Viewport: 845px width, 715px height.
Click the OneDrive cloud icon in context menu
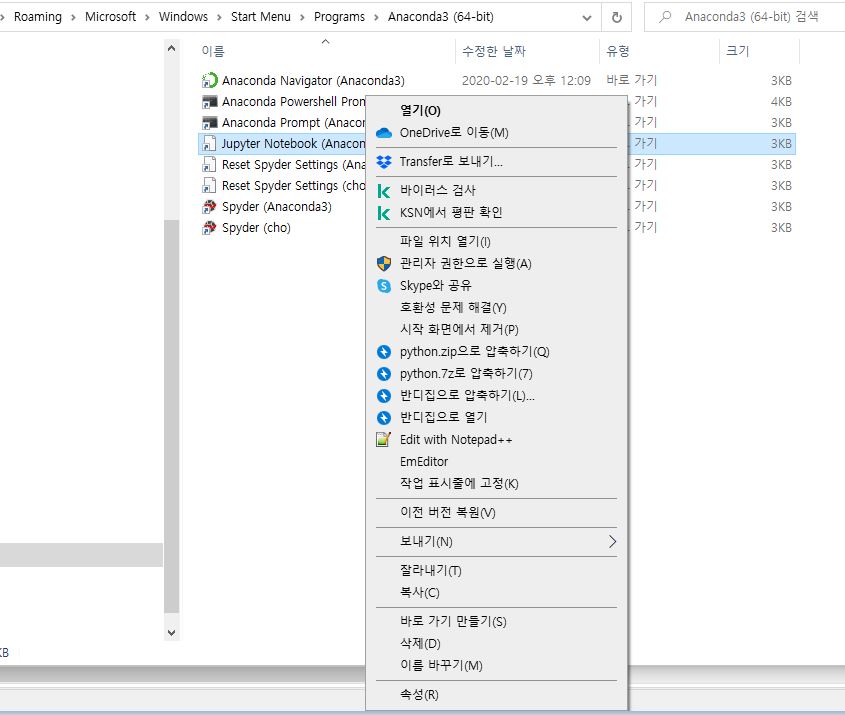pos(384,133)
